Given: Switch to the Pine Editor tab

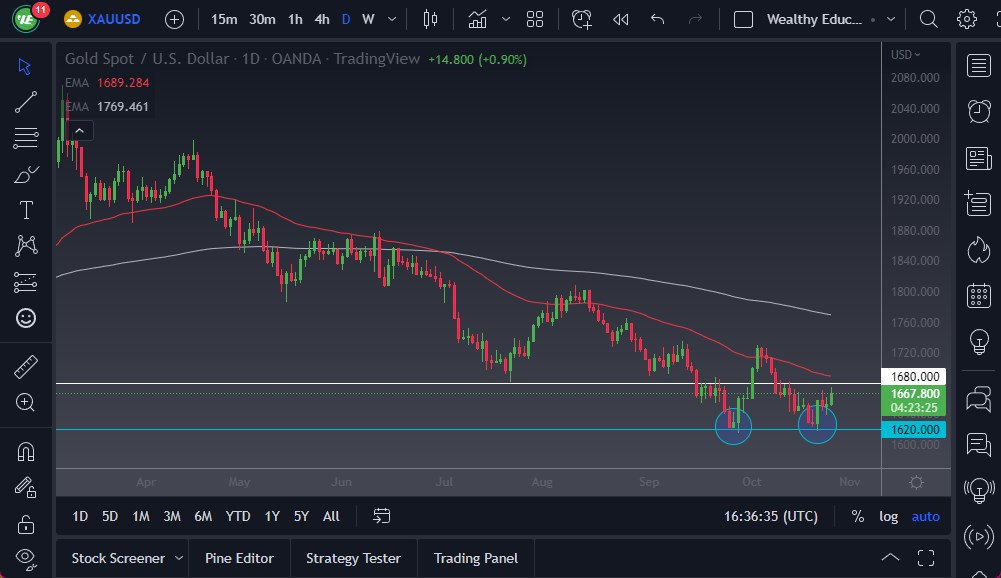Looking at the screenshot, I should coord(239,558).
